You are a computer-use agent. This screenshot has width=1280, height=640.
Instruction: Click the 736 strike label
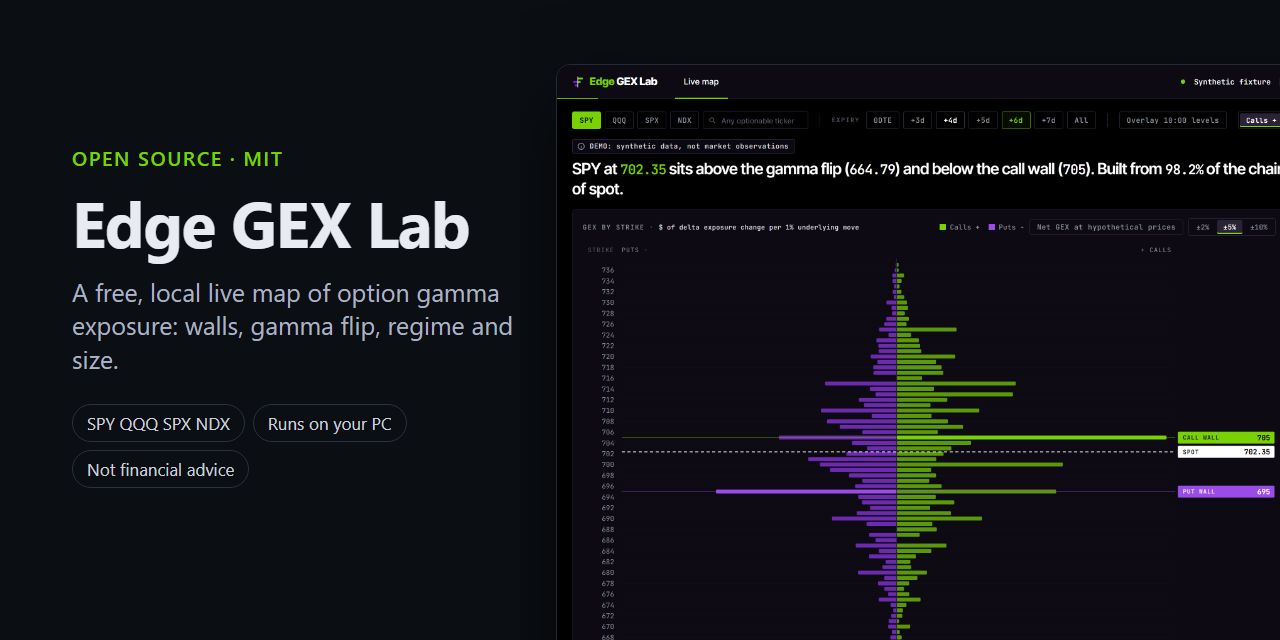(608, 270)
